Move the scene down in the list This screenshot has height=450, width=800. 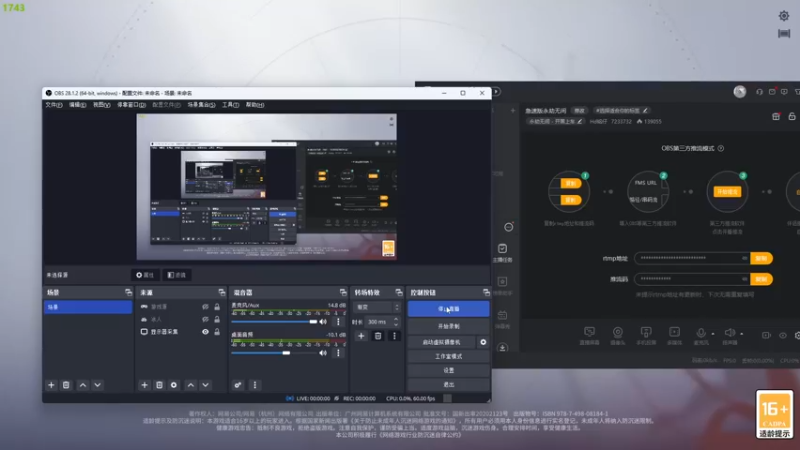(97, 385)
